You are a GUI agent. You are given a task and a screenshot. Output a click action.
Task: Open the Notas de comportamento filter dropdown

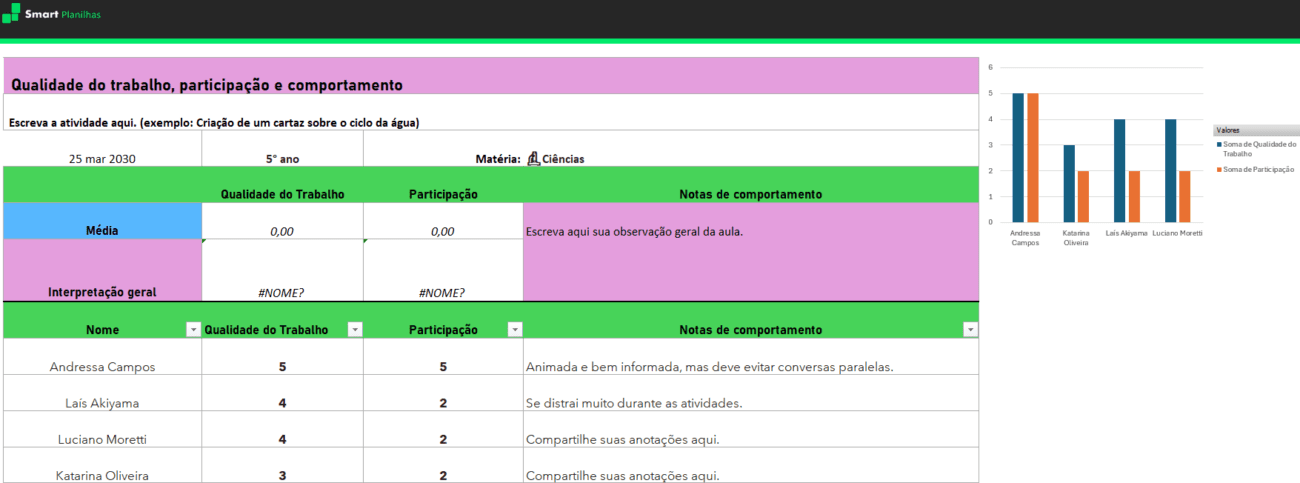969,330
